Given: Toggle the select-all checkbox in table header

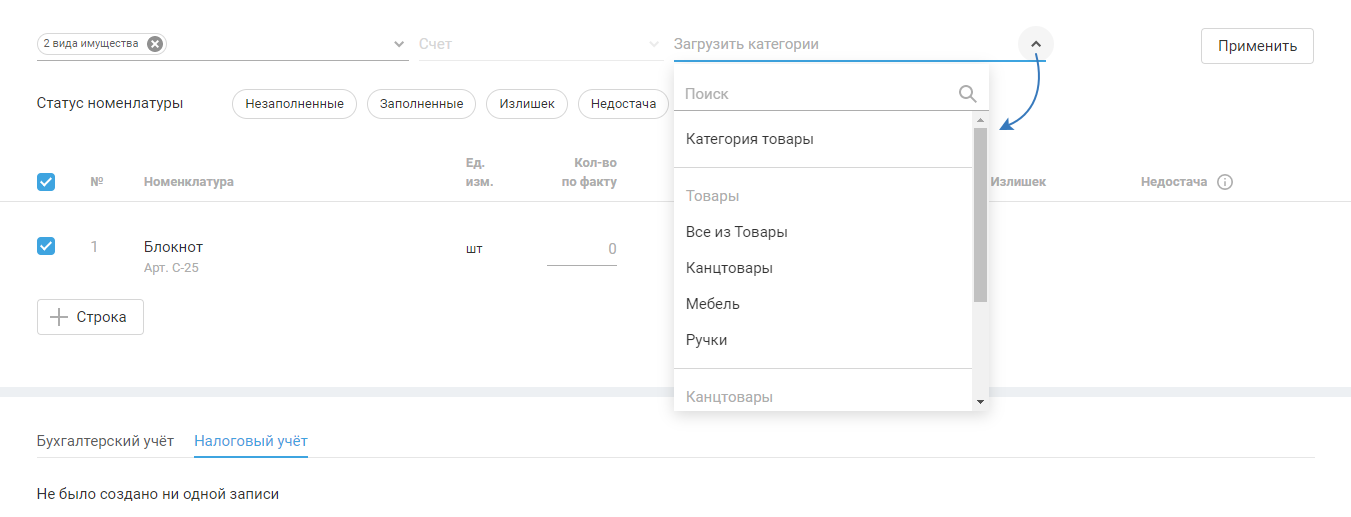Looking at the screenshot, I should (x=46, y=182).
